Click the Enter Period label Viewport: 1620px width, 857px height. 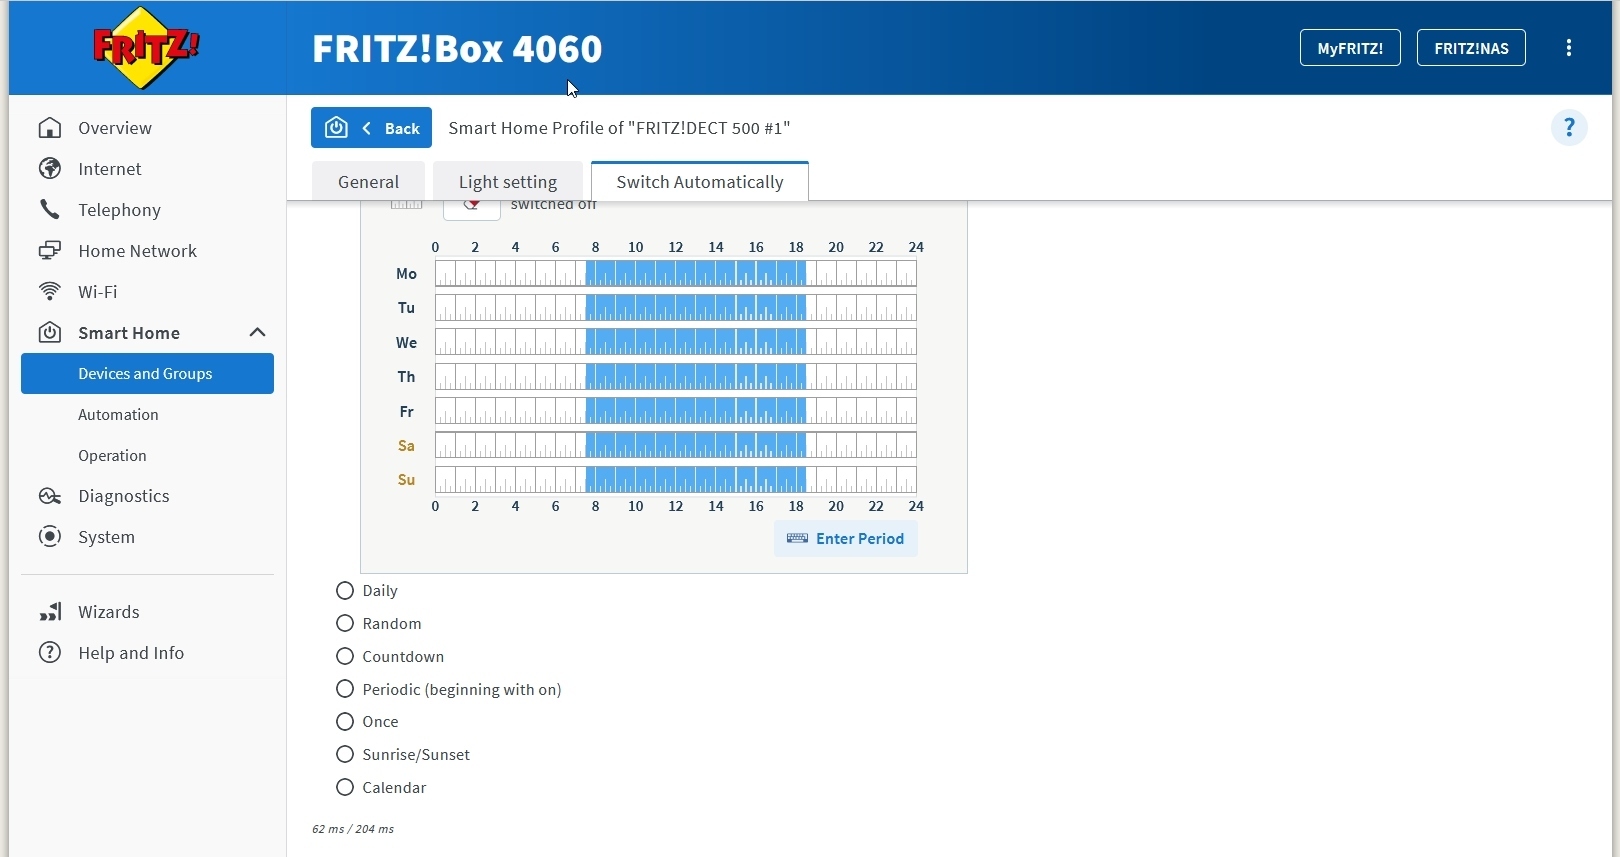tap(860, 539)
